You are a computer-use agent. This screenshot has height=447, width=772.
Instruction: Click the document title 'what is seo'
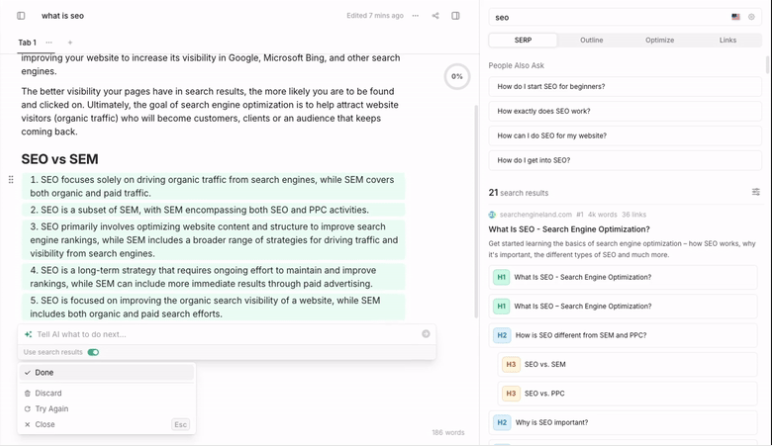tap(63, 16)
